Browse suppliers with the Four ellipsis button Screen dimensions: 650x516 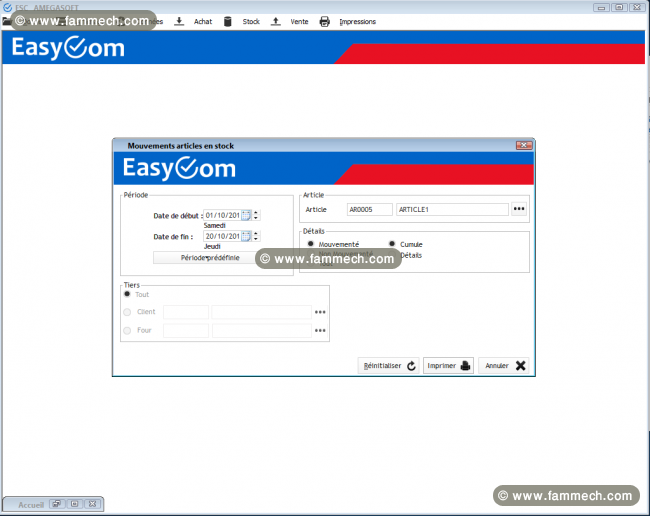tap(320, 331)
